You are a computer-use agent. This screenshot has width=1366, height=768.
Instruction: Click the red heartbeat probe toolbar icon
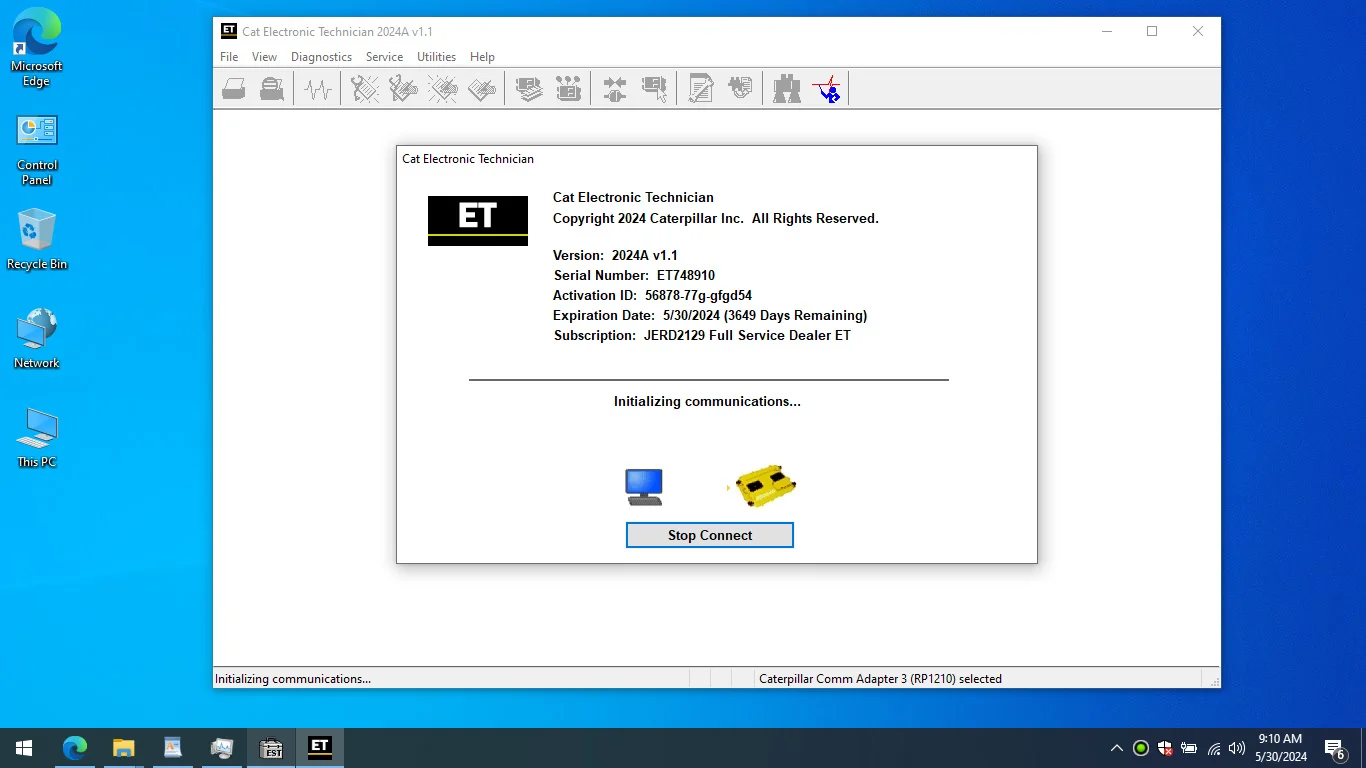click(827, 88)
